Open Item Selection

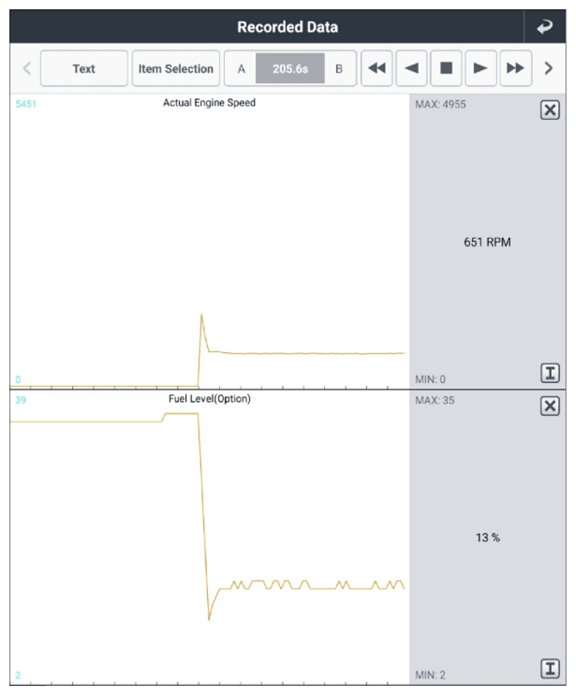point(176,68)
